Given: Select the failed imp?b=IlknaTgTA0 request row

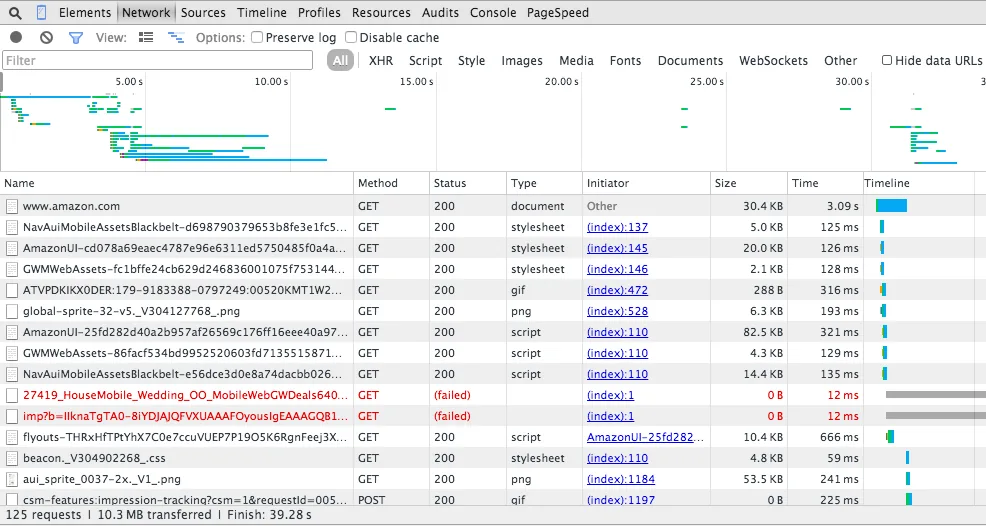Looking at the screenshot, I should 493,416.
